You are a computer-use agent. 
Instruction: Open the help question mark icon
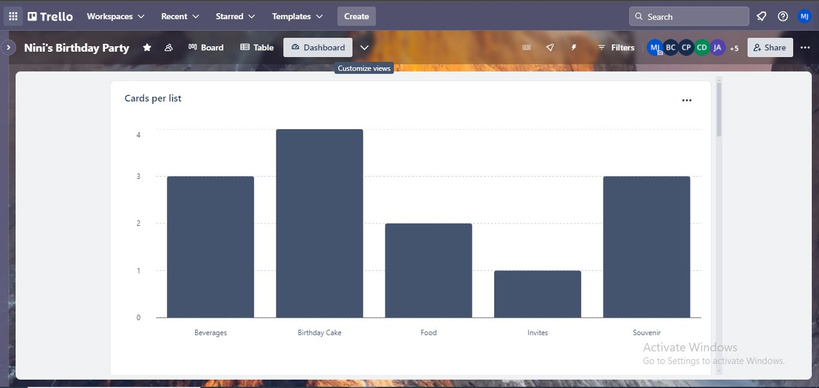782,16
